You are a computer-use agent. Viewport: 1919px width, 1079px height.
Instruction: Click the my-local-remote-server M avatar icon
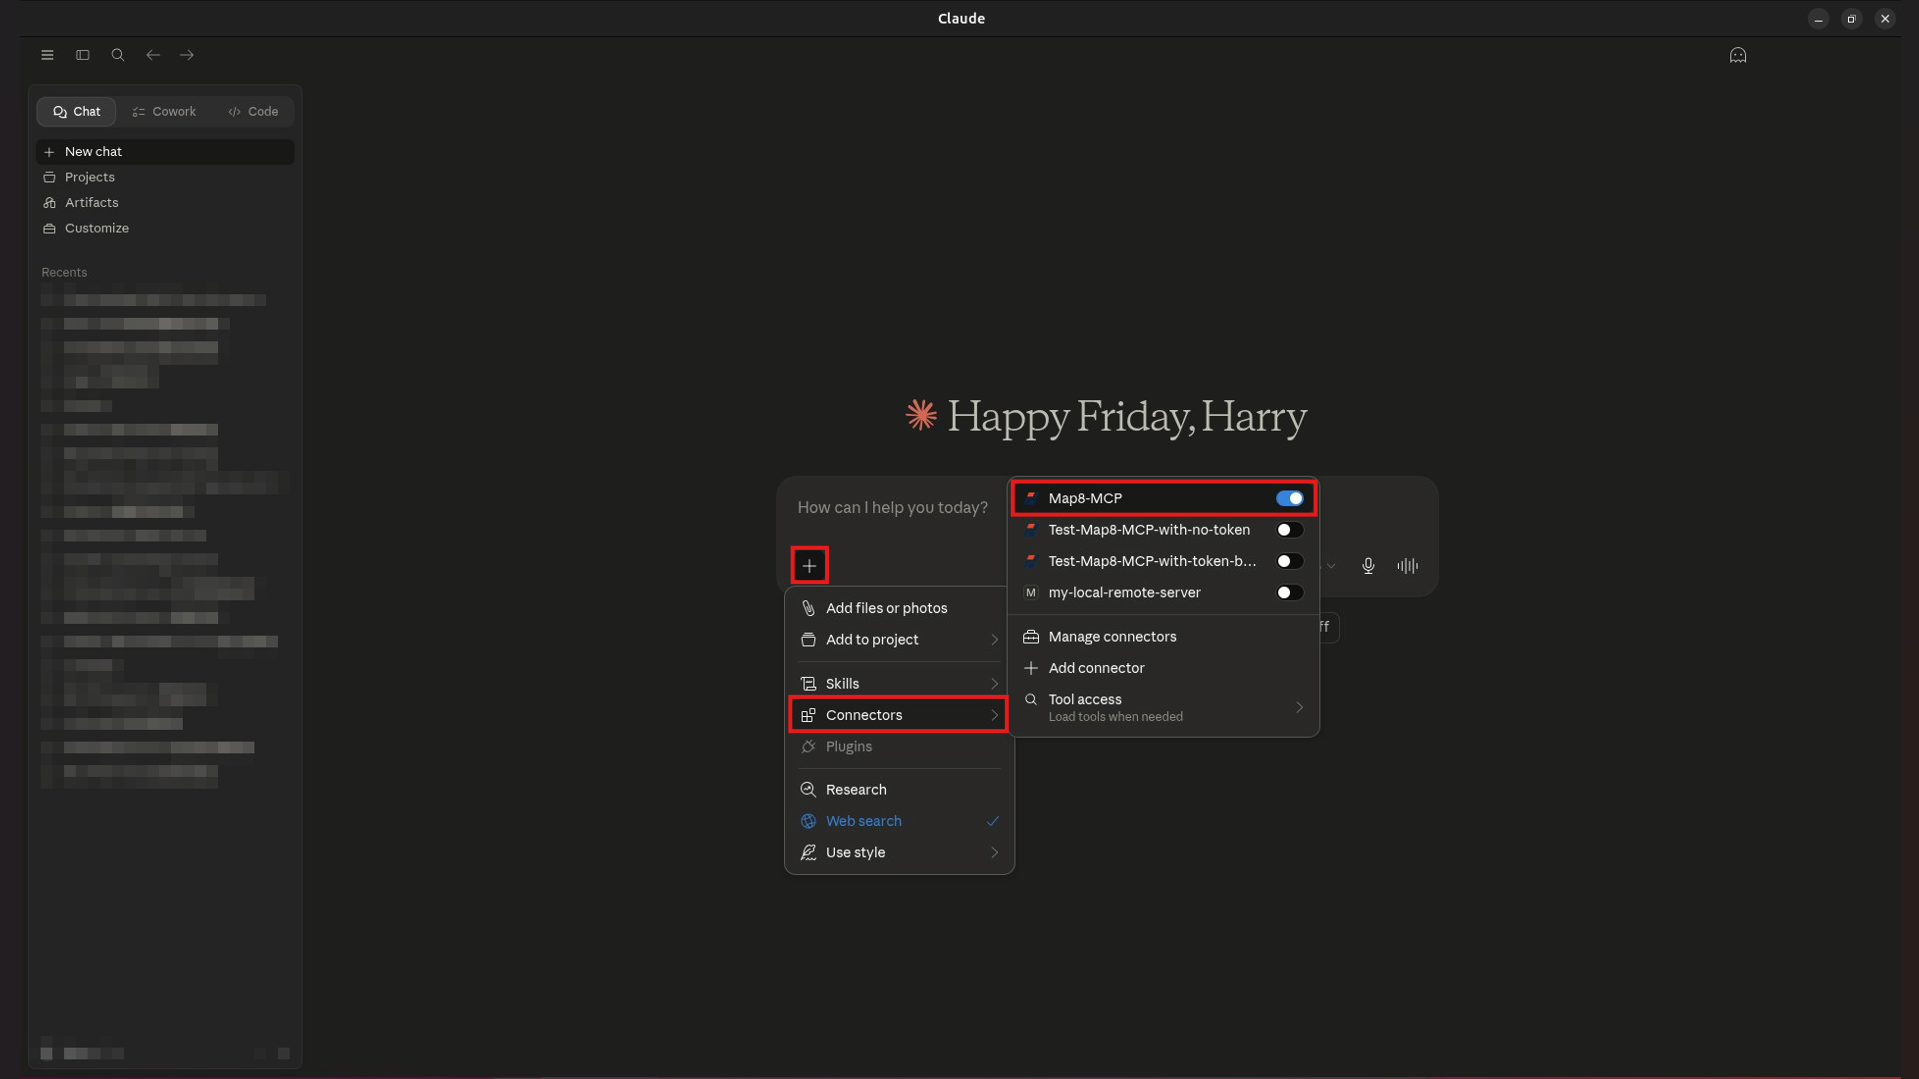1031,593
